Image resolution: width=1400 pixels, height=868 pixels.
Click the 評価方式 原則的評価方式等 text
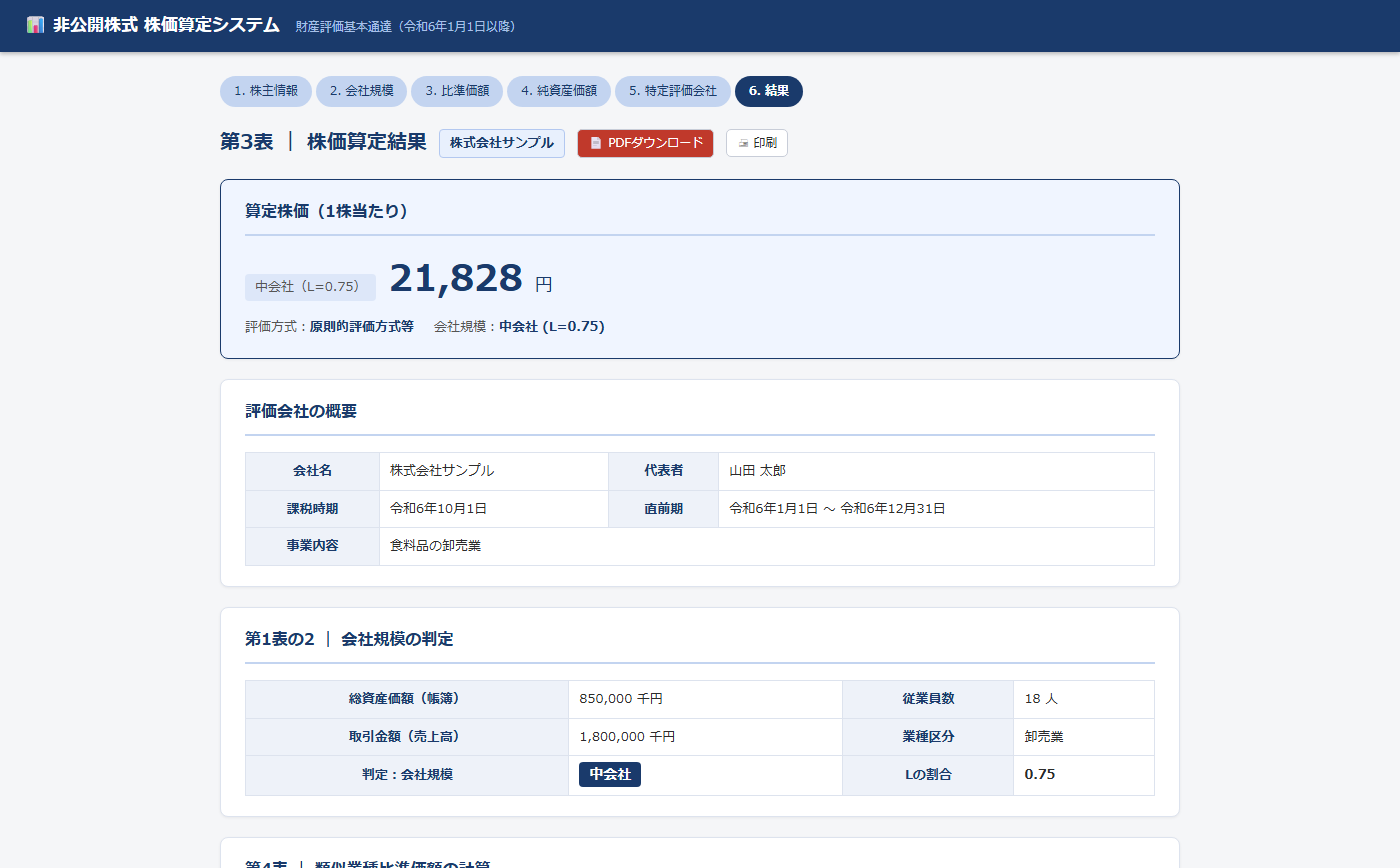tap(329, 327)
